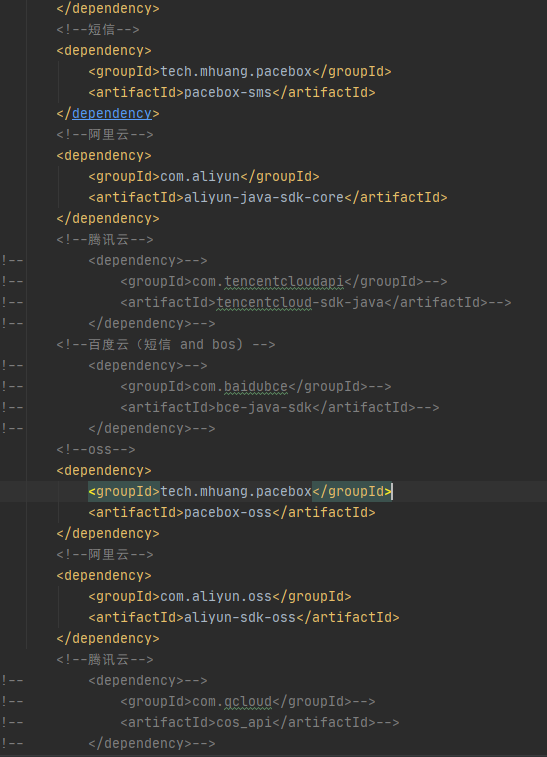
Task: Click the groupId com.aliyun line
Action: [204, 177]
